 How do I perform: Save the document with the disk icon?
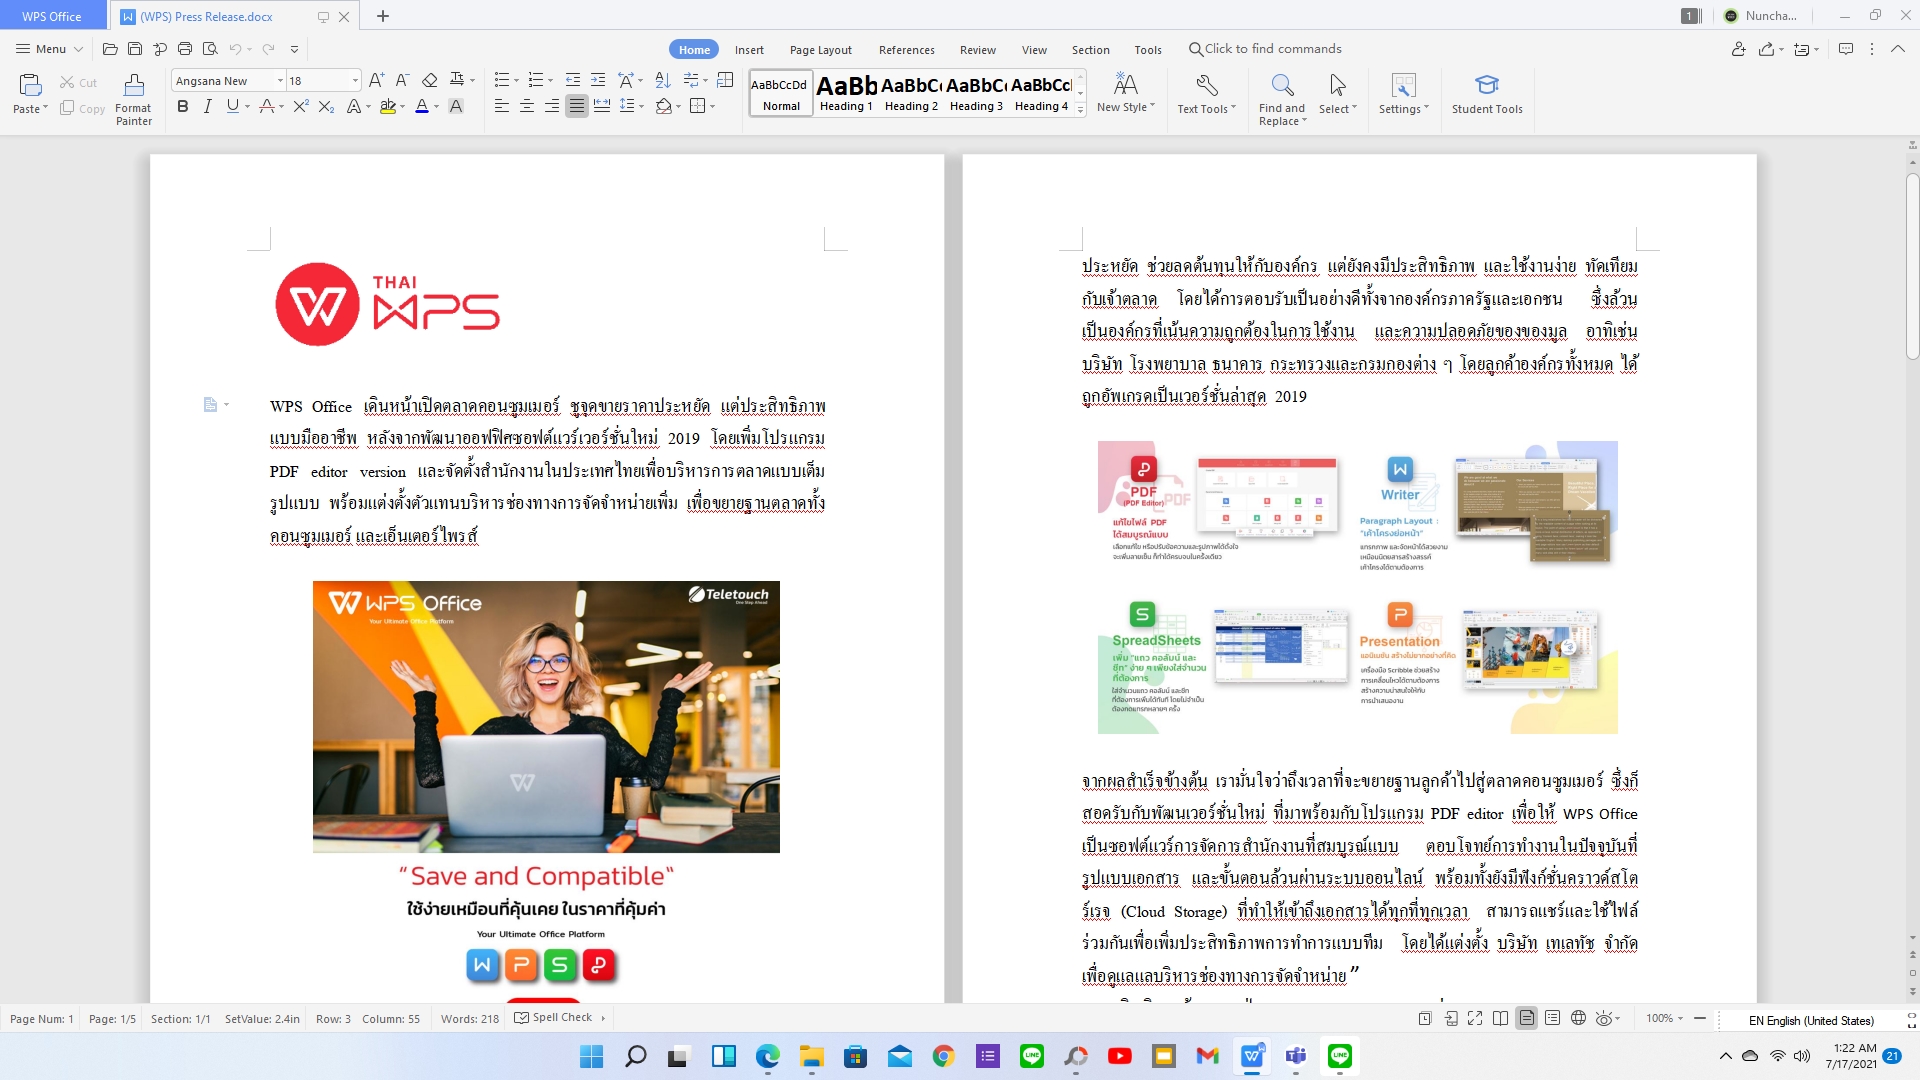[x=135, y=49]
